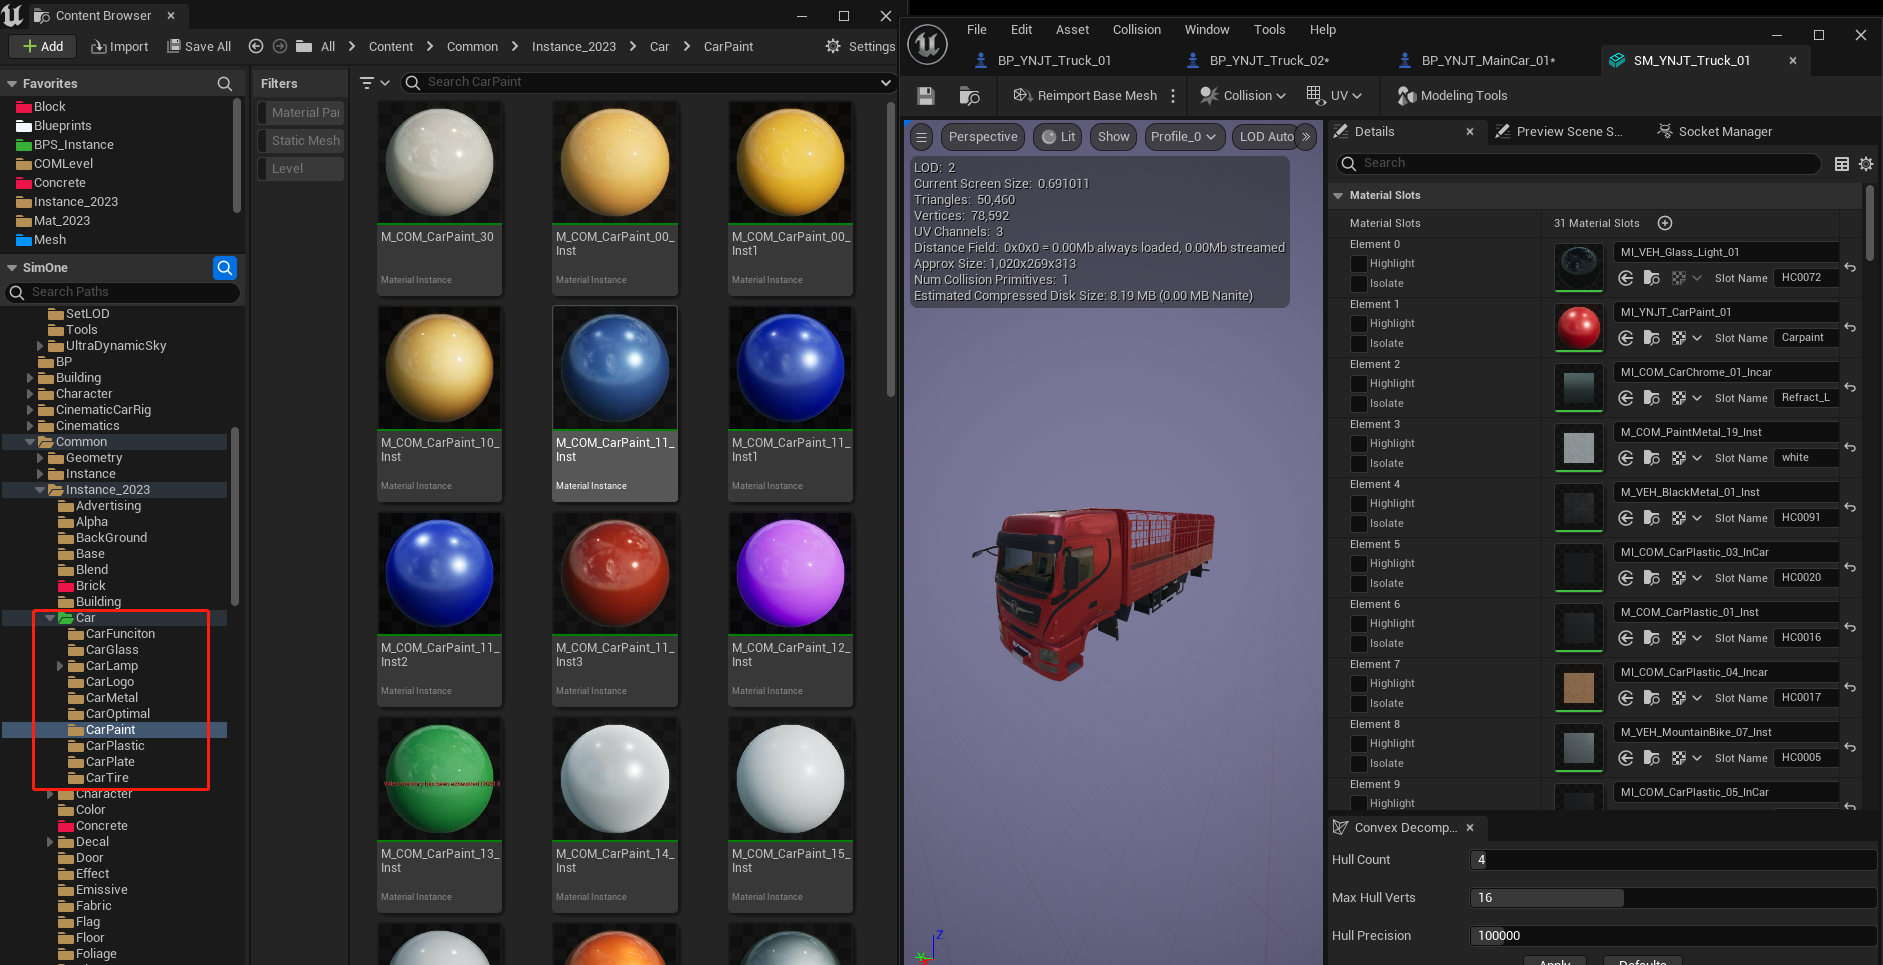Click the Save asset floppy disk icon
1883x965 pixels.
(x=926, y=96)
